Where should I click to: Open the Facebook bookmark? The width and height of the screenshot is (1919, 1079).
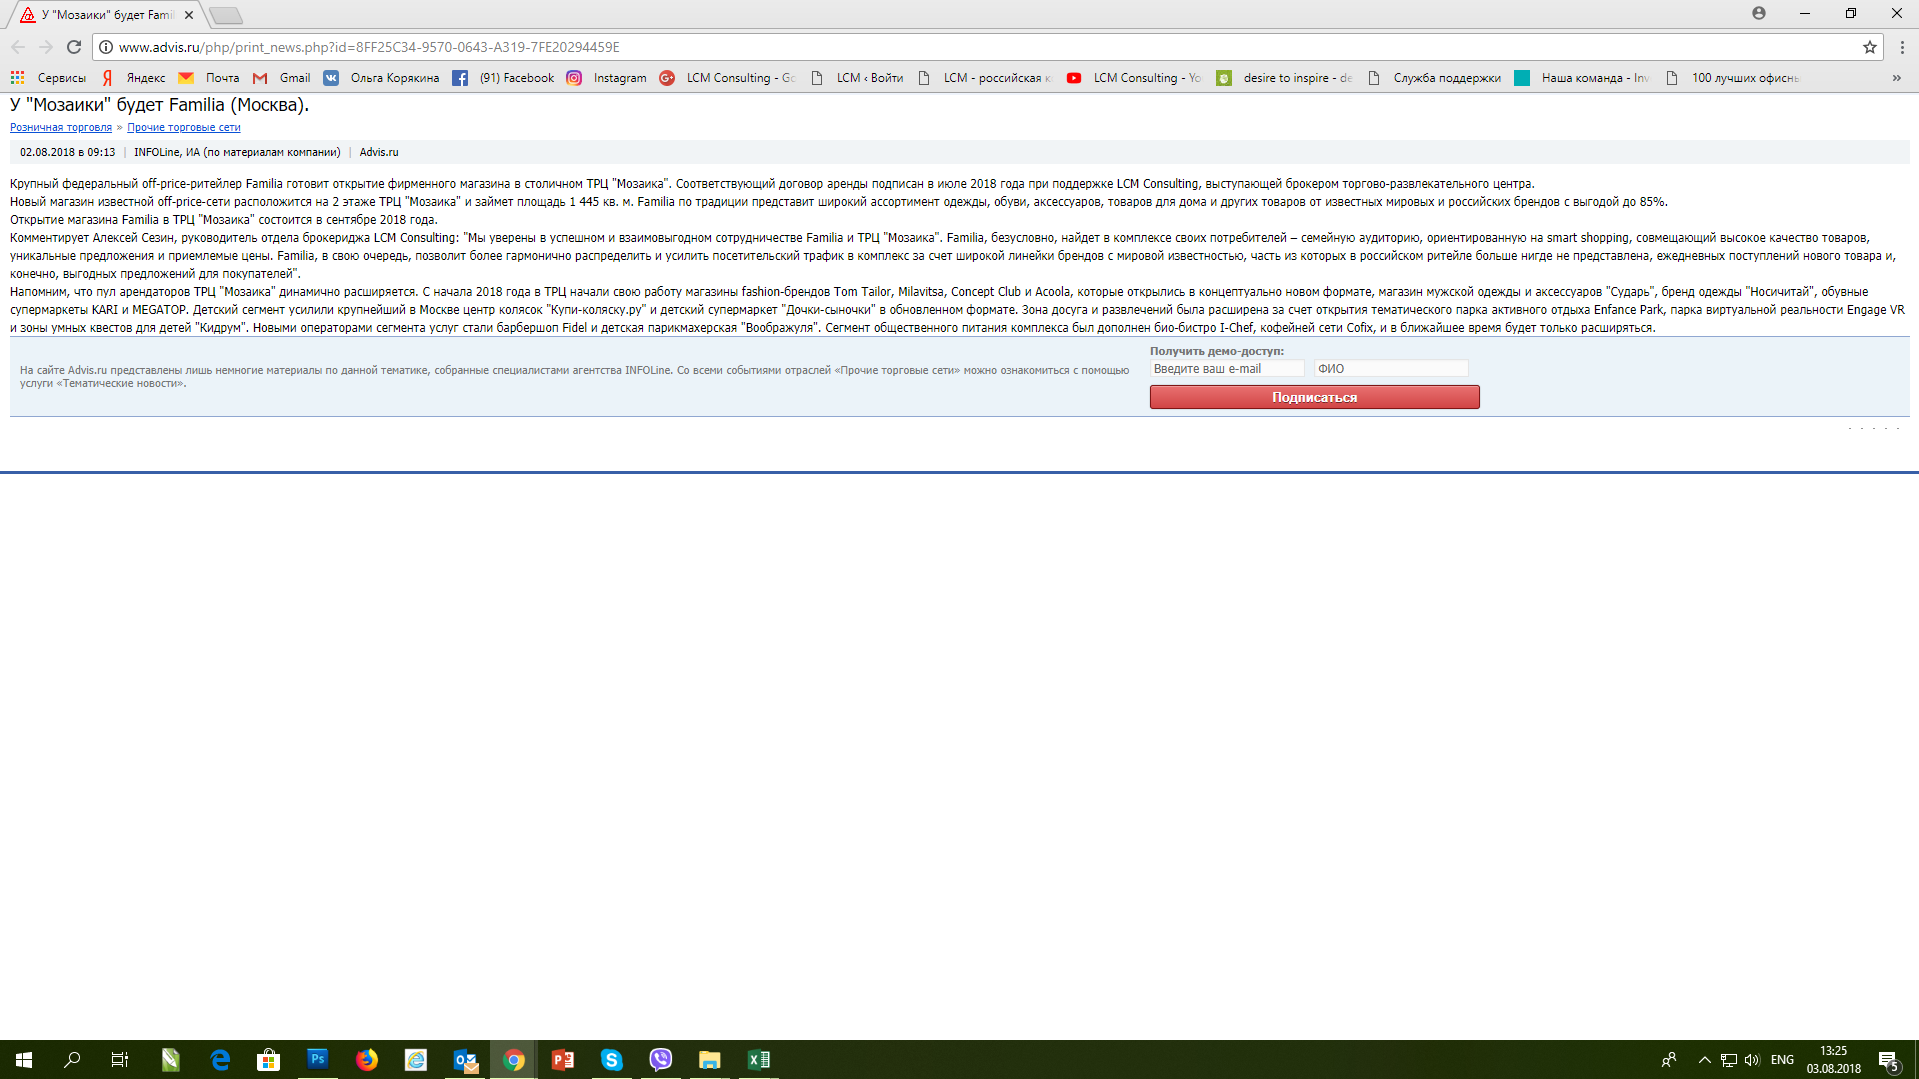[503, 78]
